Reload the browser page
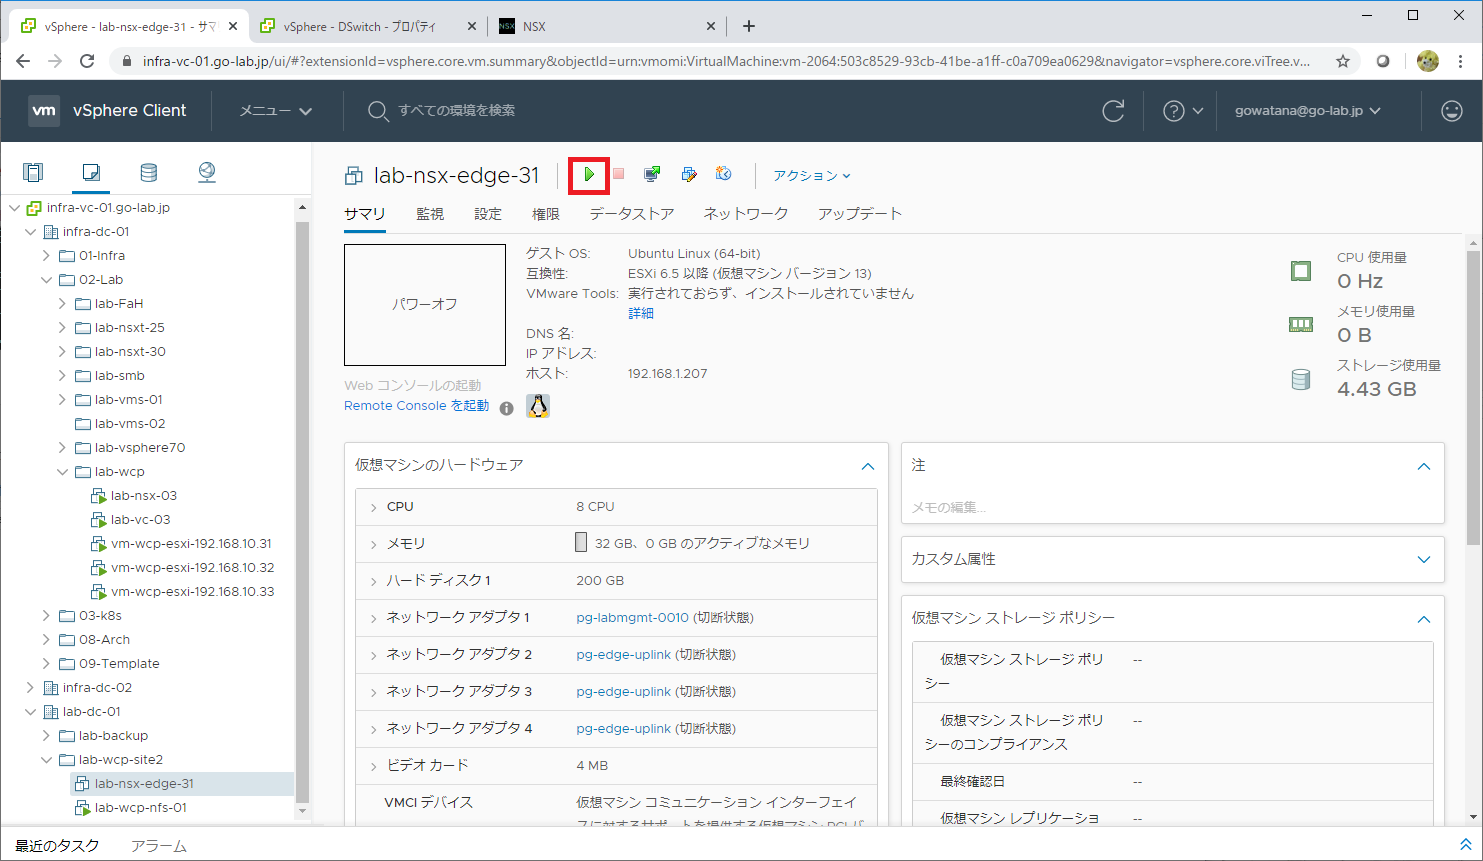This screenshot has width=1483, height=861. tap(87, 61)
